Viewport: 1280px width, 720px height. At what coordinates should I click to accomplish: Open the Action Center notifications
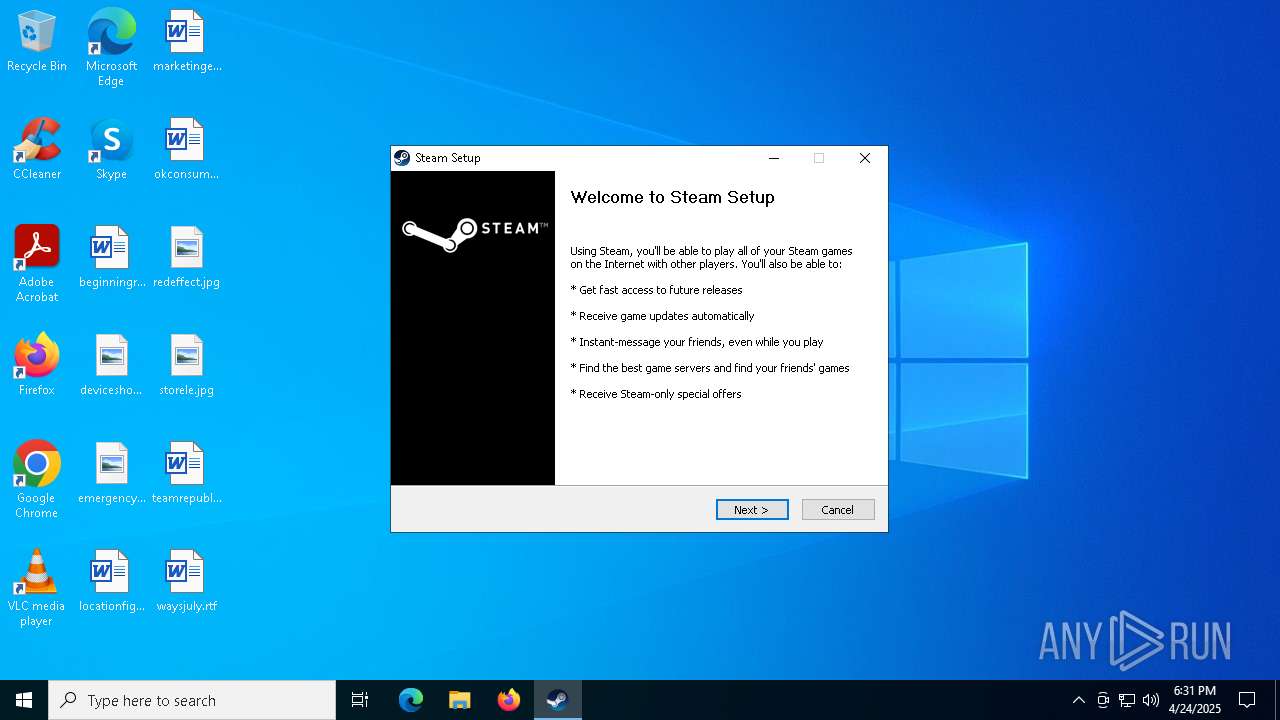coord(1247,700)
